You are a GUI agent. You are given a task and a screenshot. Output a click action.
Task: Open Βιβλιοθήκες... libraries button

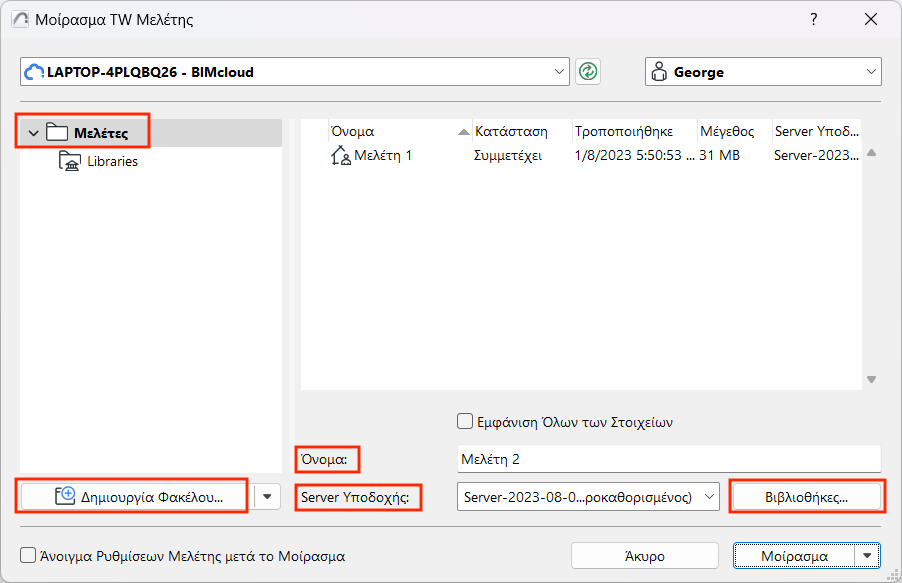pyautogui.click(x=806, y=497)
